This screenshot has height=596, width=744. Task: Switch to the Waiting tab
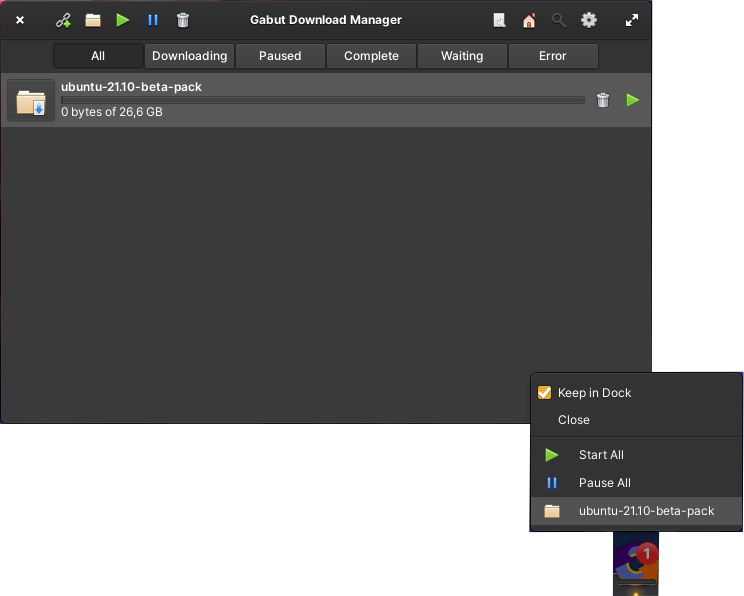[462, 56]
